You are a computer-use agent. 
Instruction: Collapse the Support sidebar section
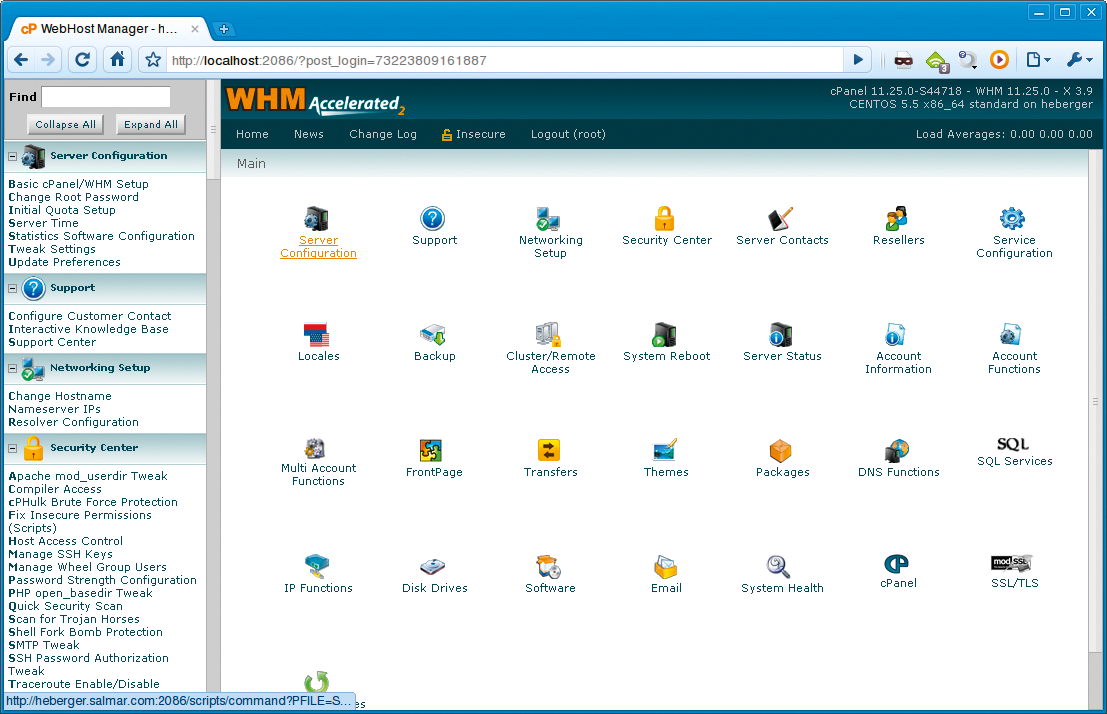pos(10,288)
